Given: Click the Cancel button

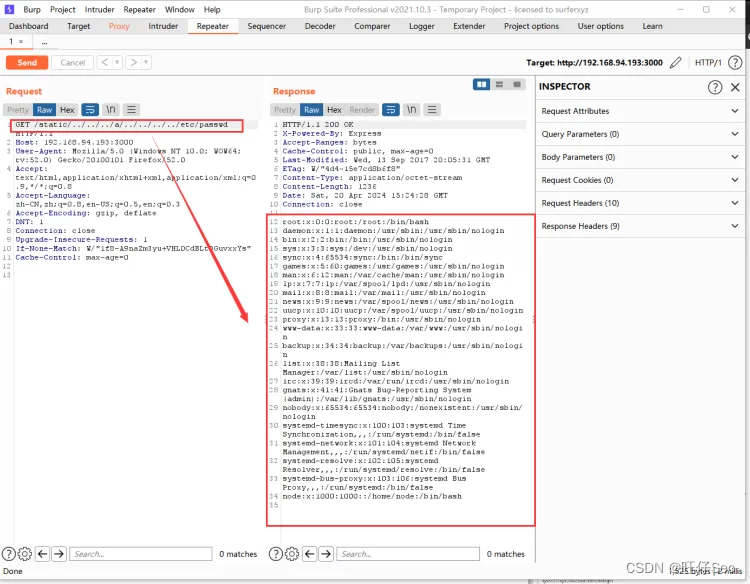Looking at the screenshot, I should [73, 63].
